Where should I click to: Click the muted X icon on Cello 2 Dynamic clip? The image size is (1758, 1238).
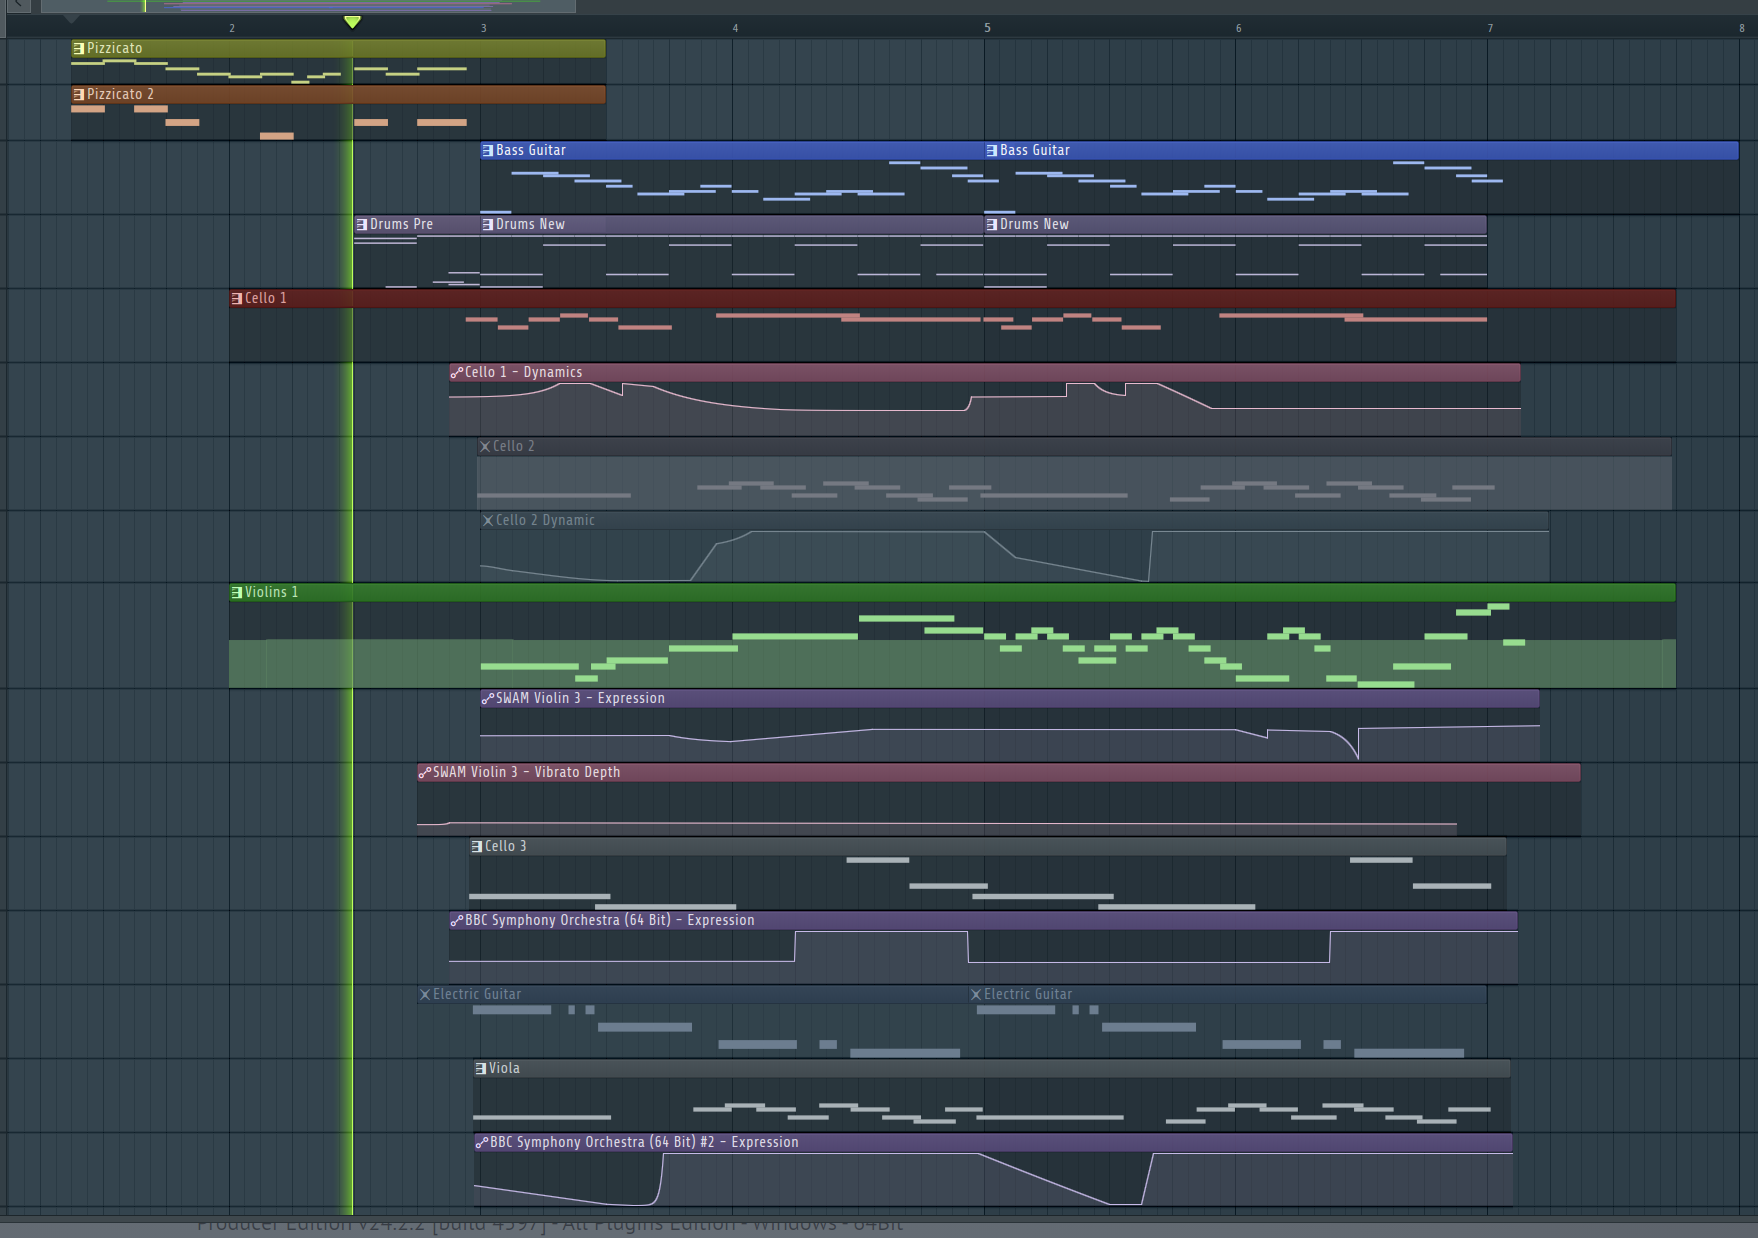point(488,520)
